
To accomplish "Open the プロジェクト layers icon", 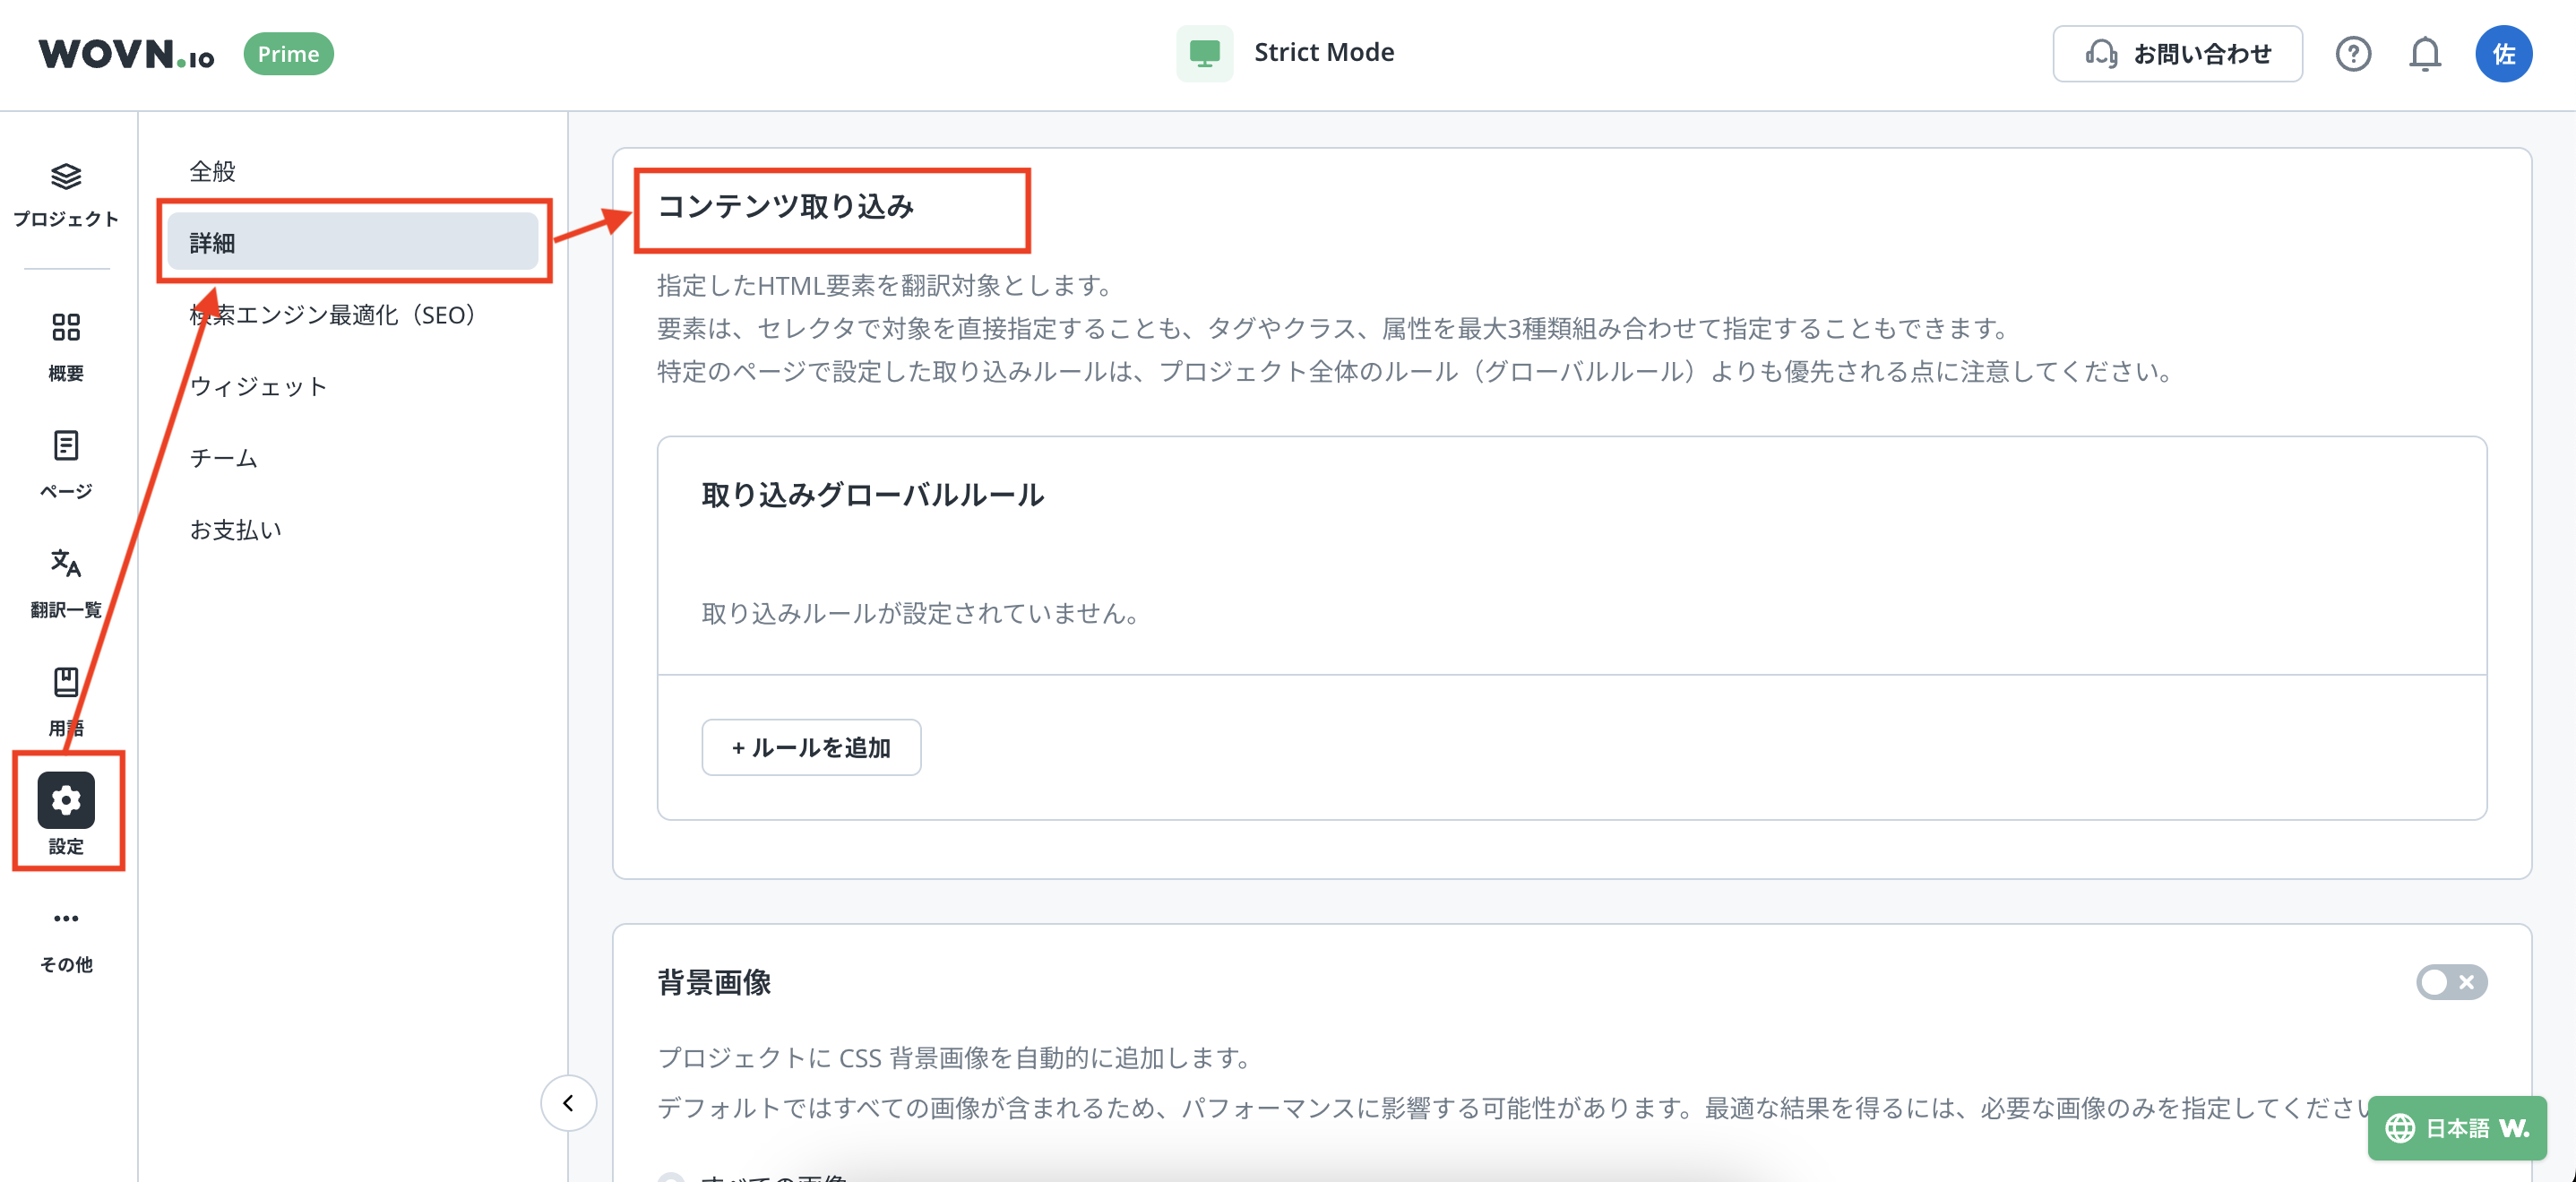I will tap(66, 178).
